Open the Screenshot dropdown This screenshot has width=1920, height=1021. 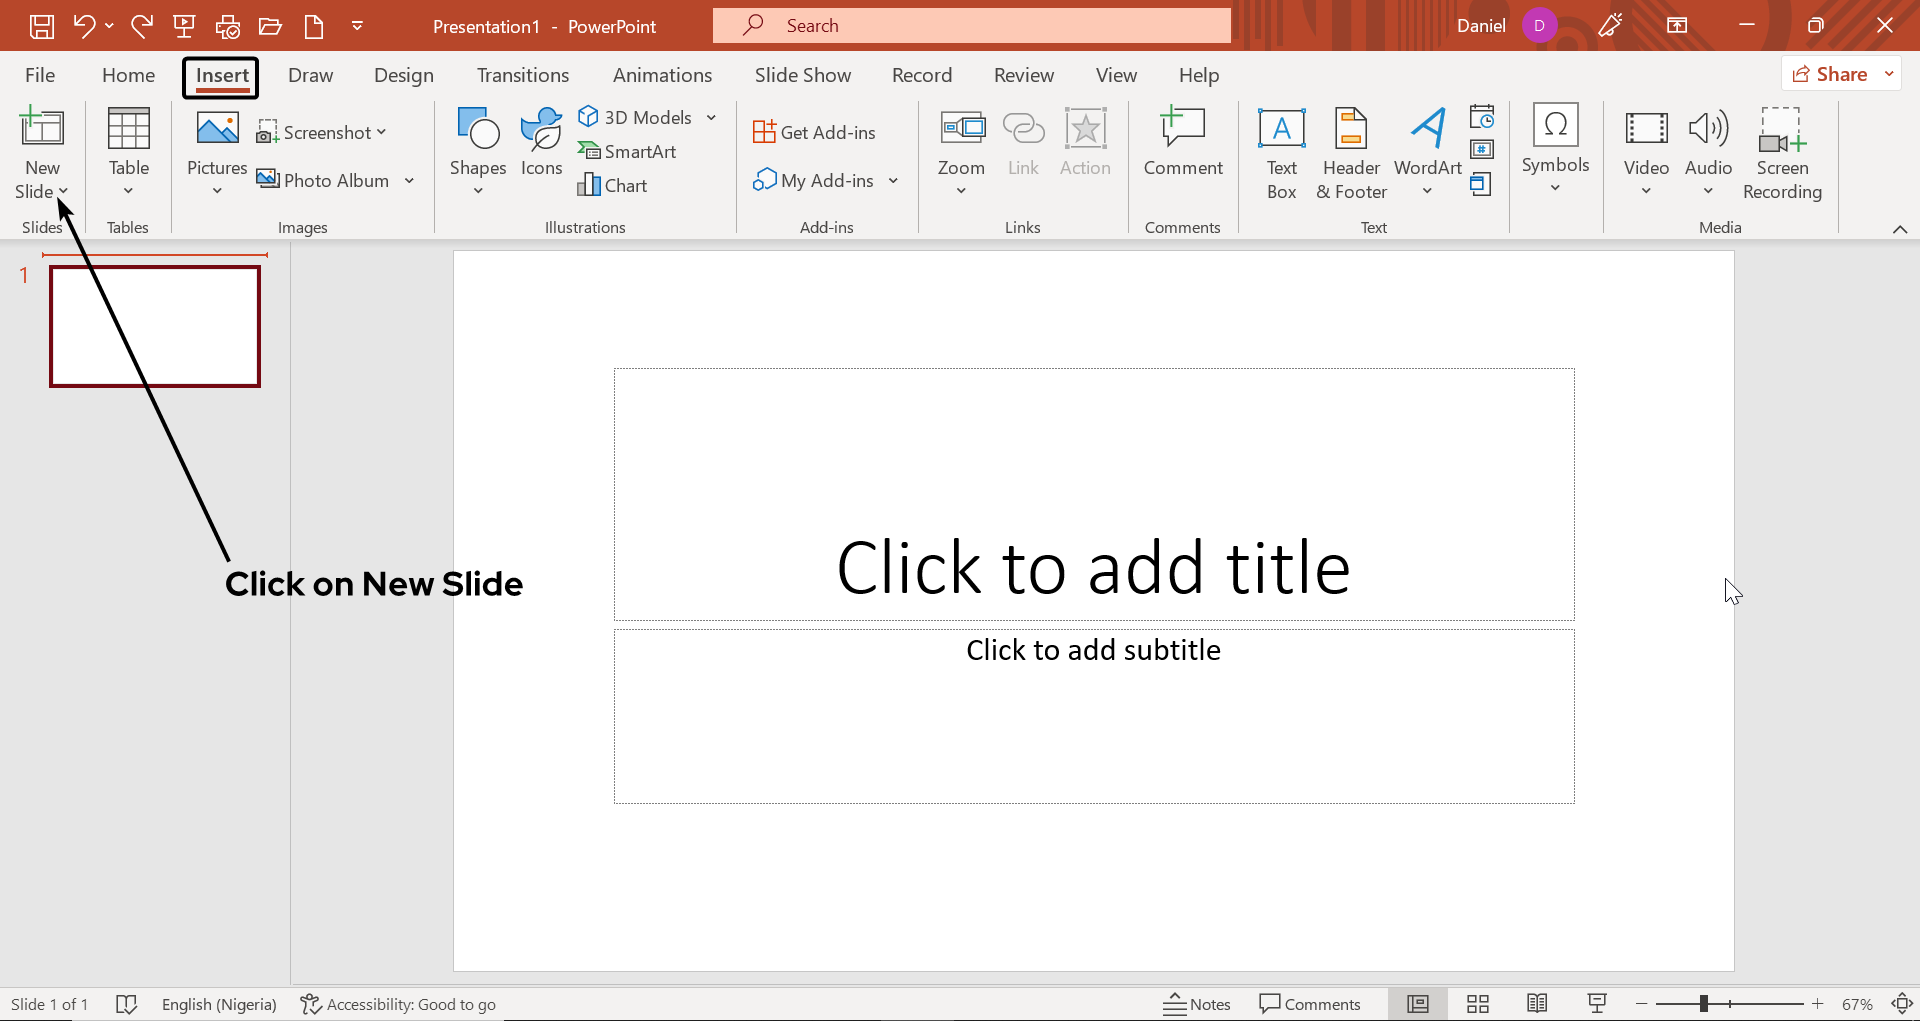click(x=322, y=131)
